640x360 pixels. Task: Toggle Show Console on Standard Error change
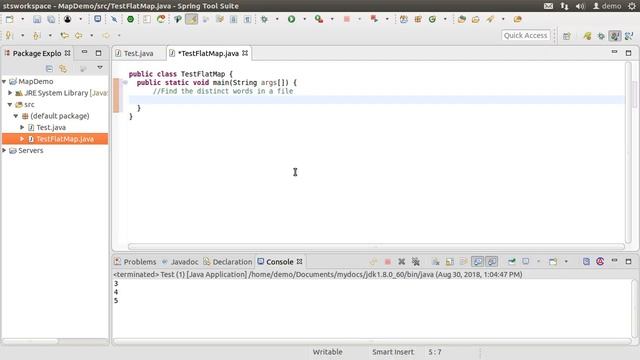(x=492, y=262)
